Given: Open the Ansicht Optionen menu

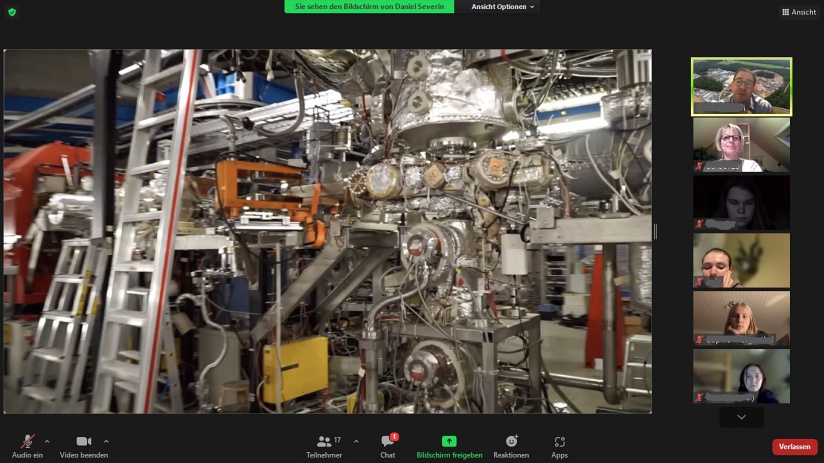Looking at the screenshot, I should [x=503, y=7].
